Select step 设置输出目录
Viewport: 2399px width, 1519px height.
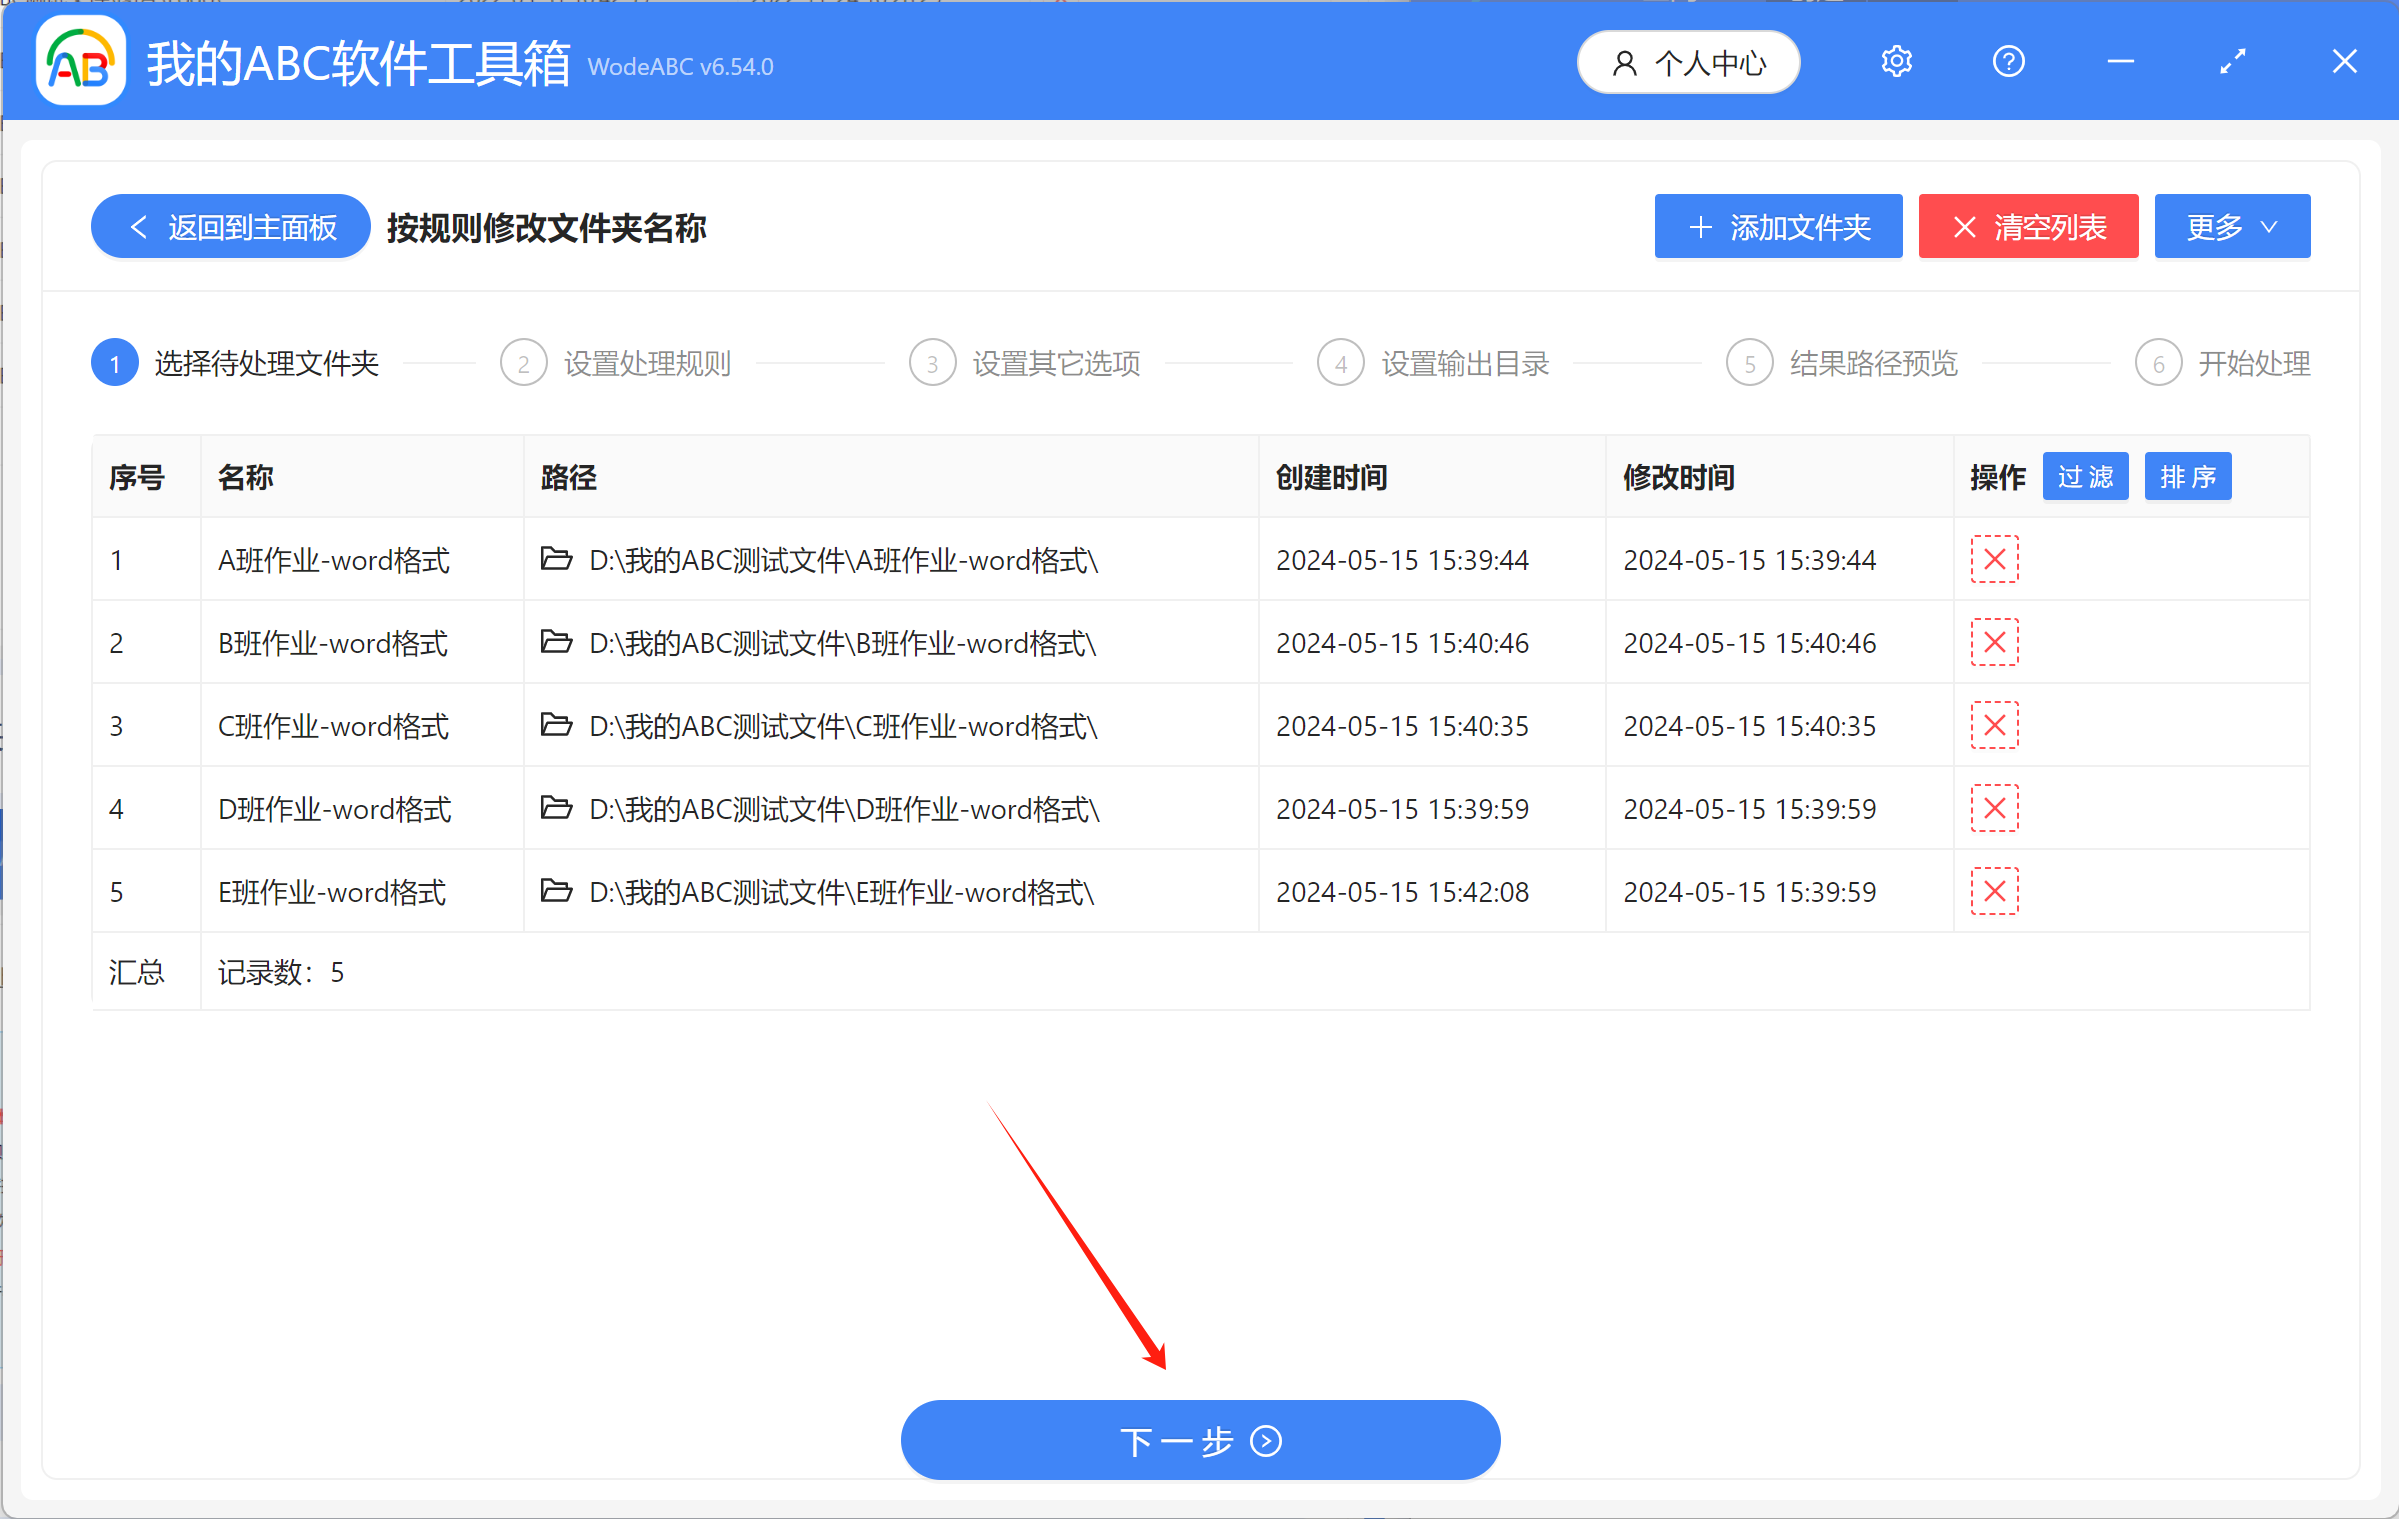(x=1463, y=362)
